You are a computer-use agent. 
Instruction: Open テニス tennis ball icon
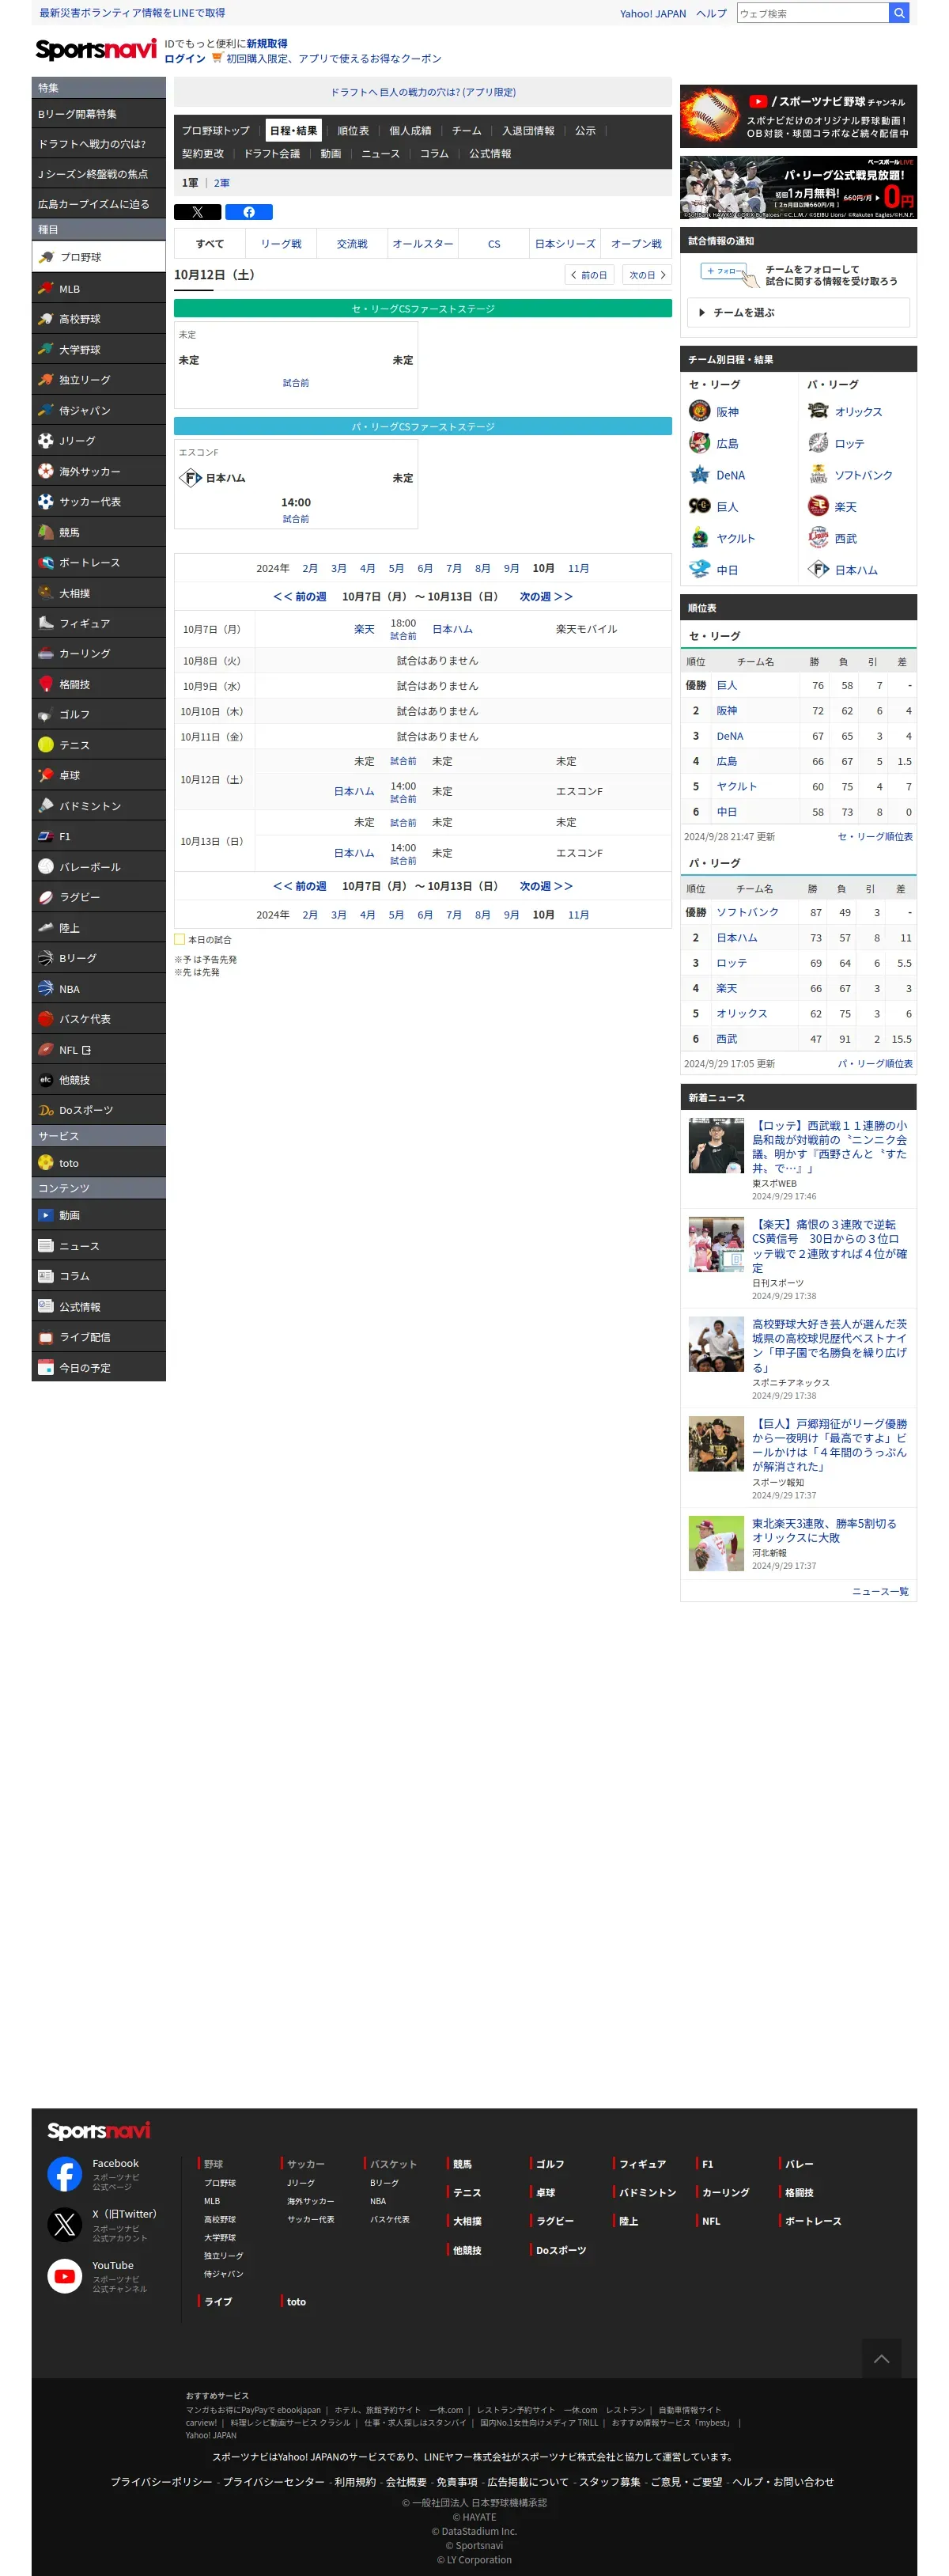[45, 744]
